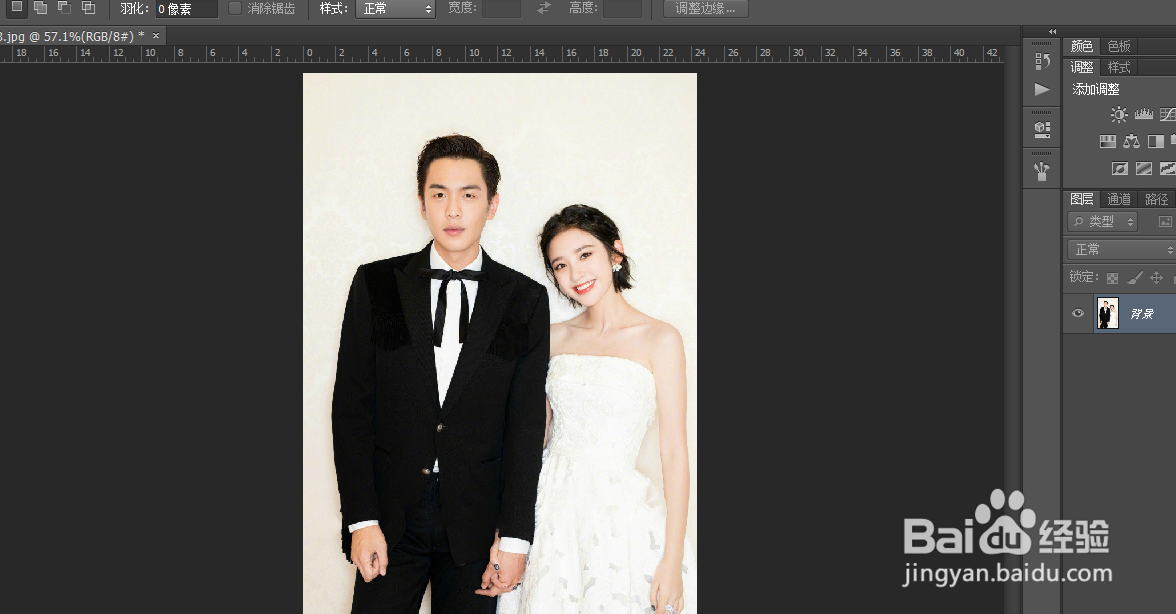Add a Threshold adjustment
The width and height of the screenshot is (1176, 614).
pyautogui.click(x=1168, y=169)
